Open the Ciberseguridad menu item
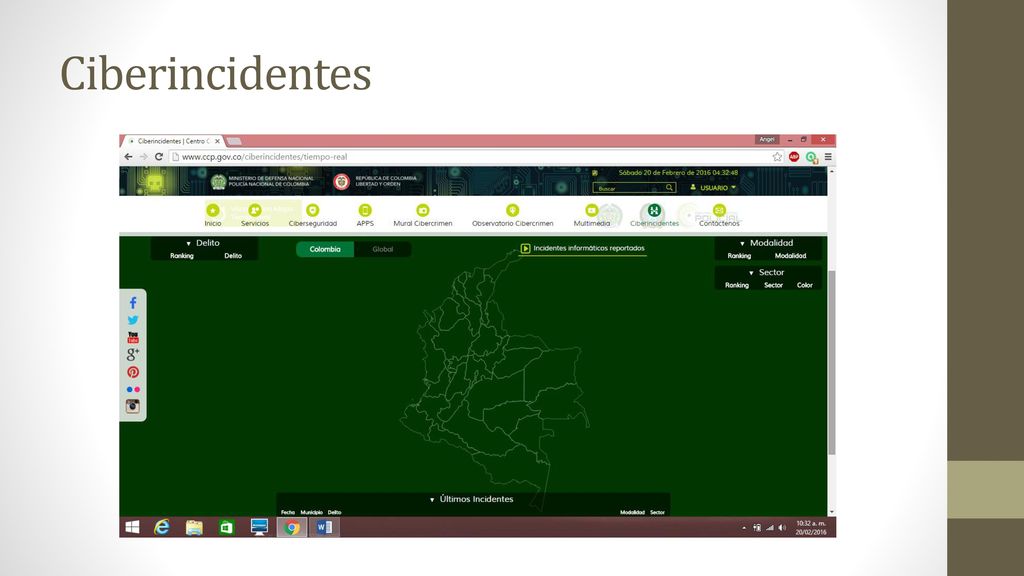The height and width of the screenshot is (576, 1024). click(x=313, y=215)
